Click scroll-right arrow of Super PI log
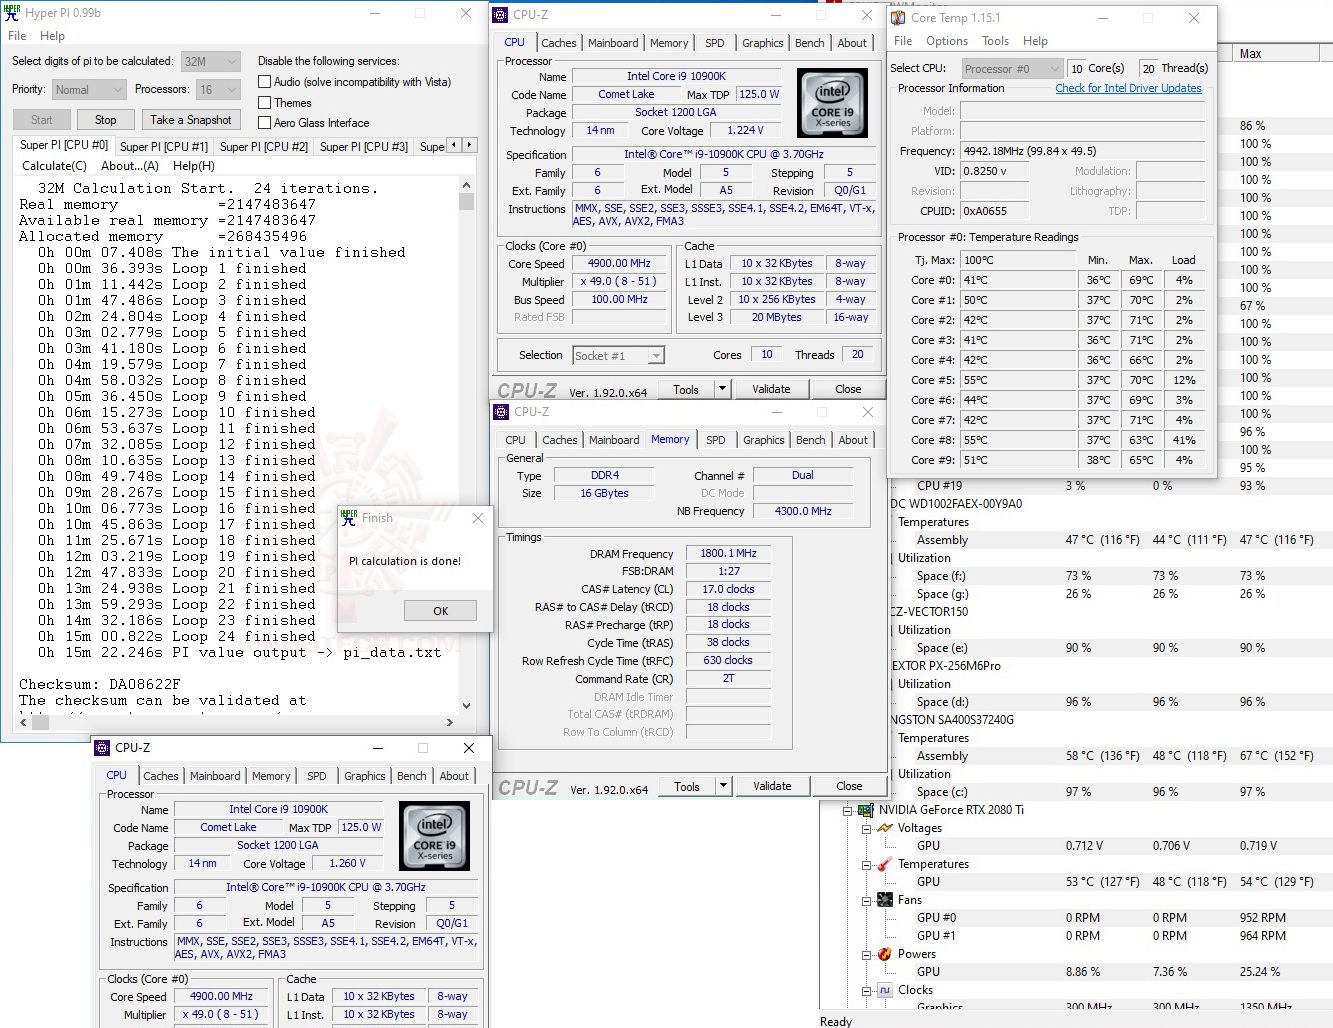 [x=449, y=722]
